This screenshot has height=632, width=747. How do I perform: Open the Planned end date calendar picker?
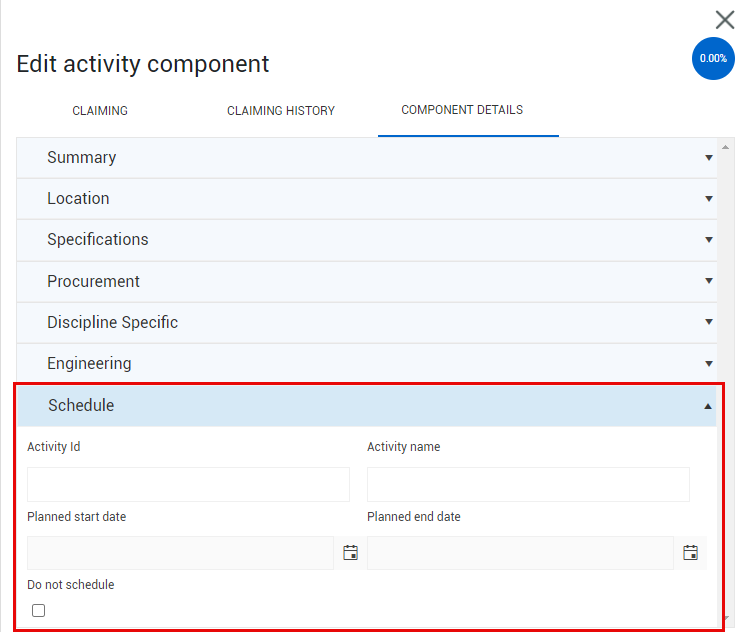pyautogui.click(x=690, y=552)
